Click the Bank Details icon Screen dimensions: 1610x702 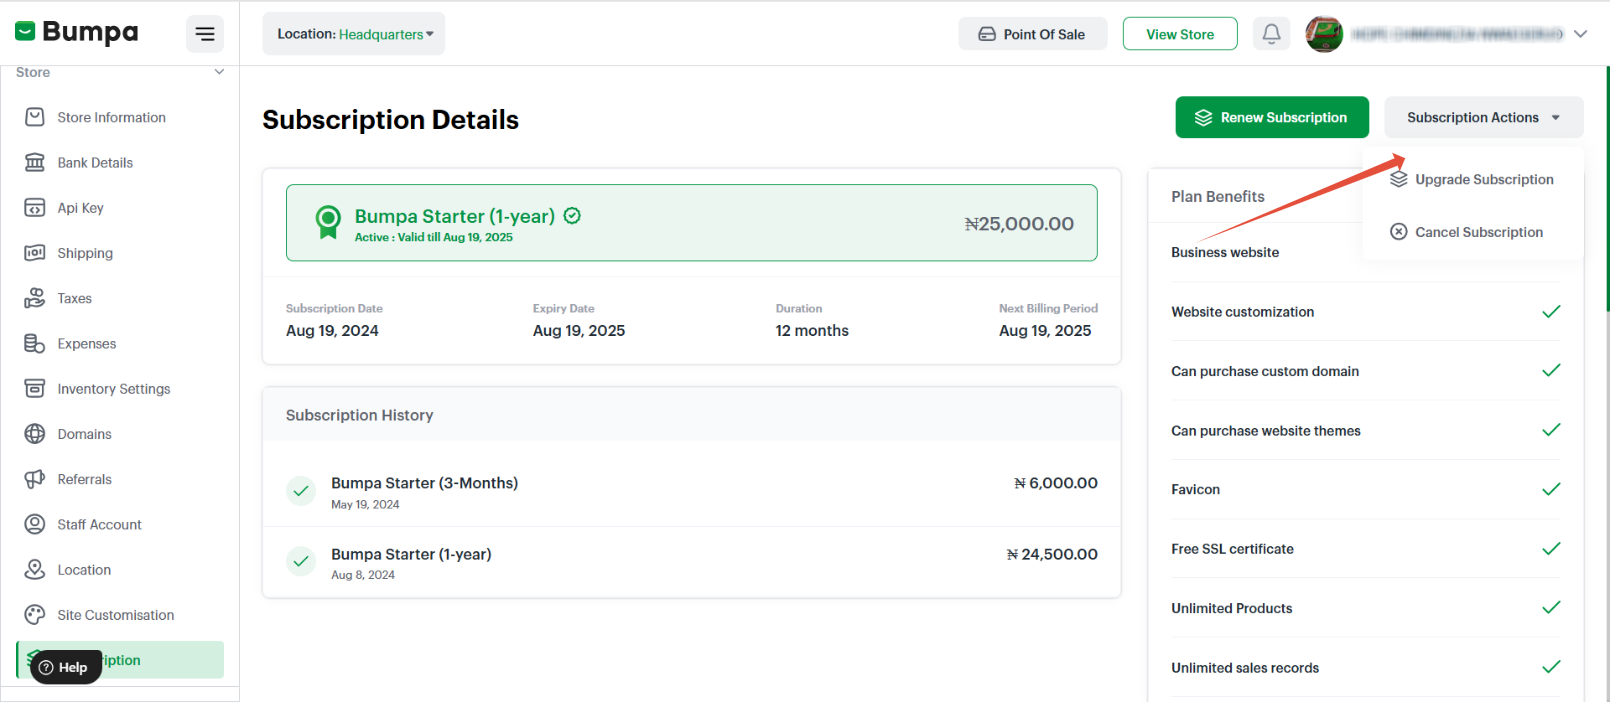coord(35,162)
